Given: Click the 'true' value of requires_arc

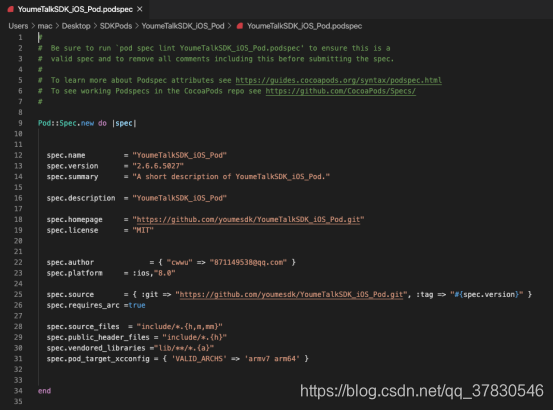Looking at the screenshot, I should point(137,305).
